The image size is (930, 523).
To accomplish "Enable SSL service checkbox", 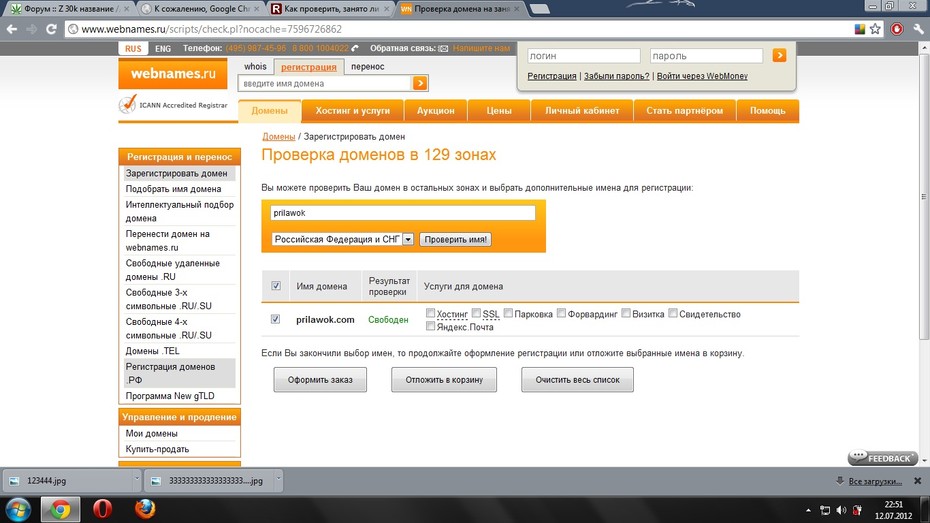I will pos(476,313).
